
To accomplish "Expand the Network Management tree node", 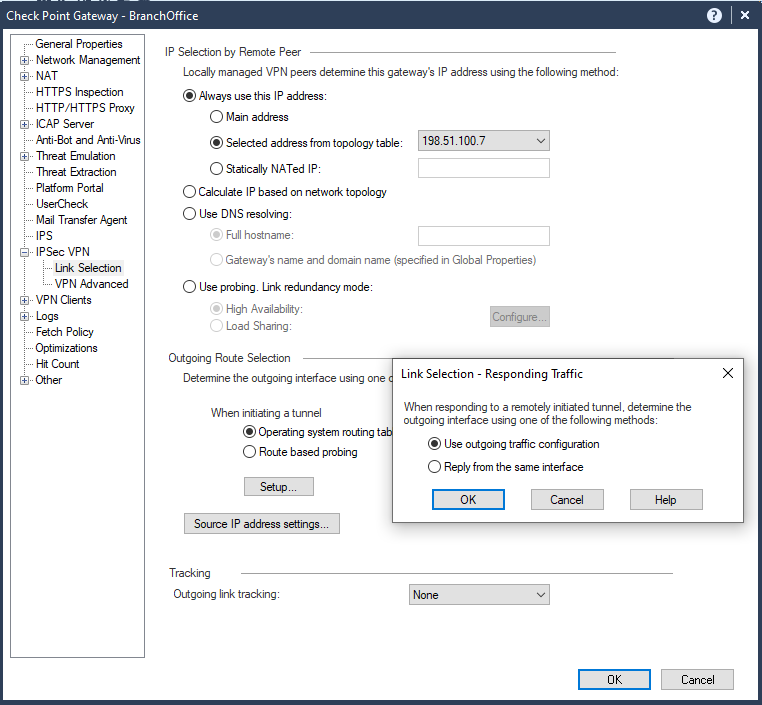I will pos(24,60).
